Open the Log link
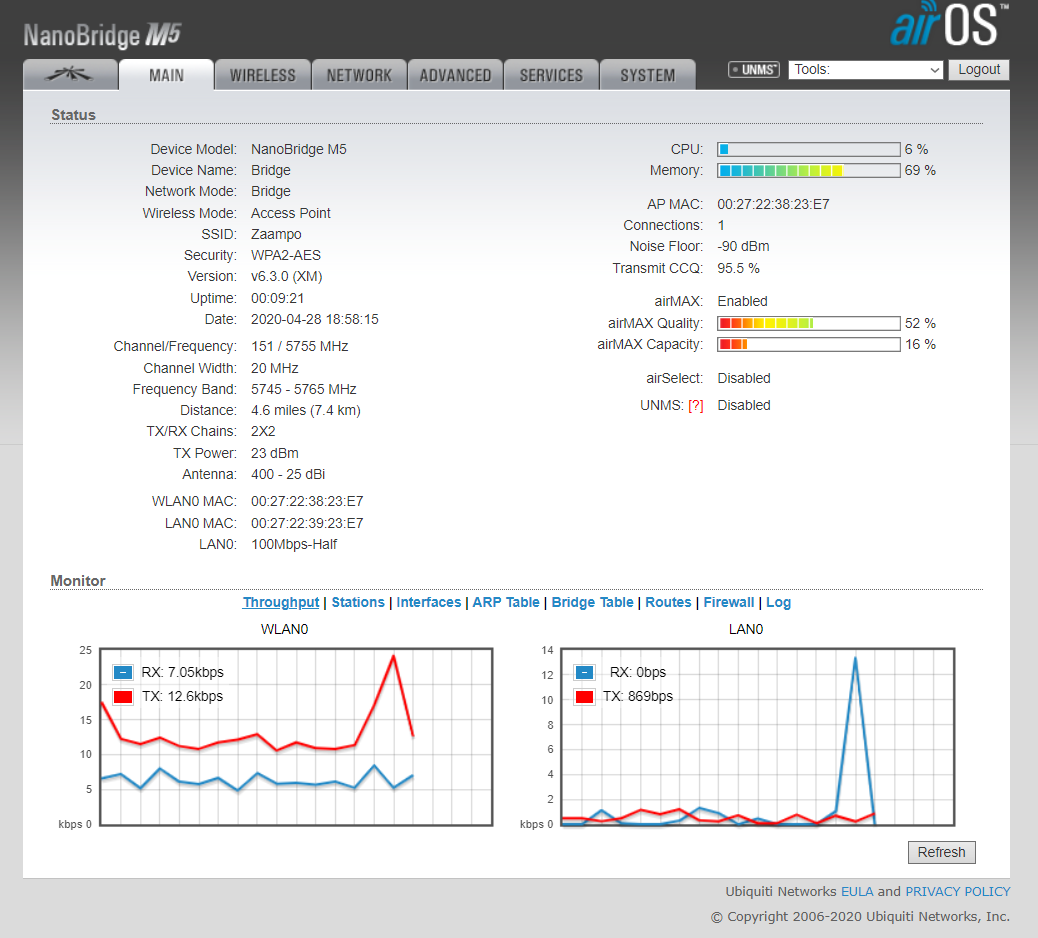This screenshot has width=1038, height=938. [778, 602]
